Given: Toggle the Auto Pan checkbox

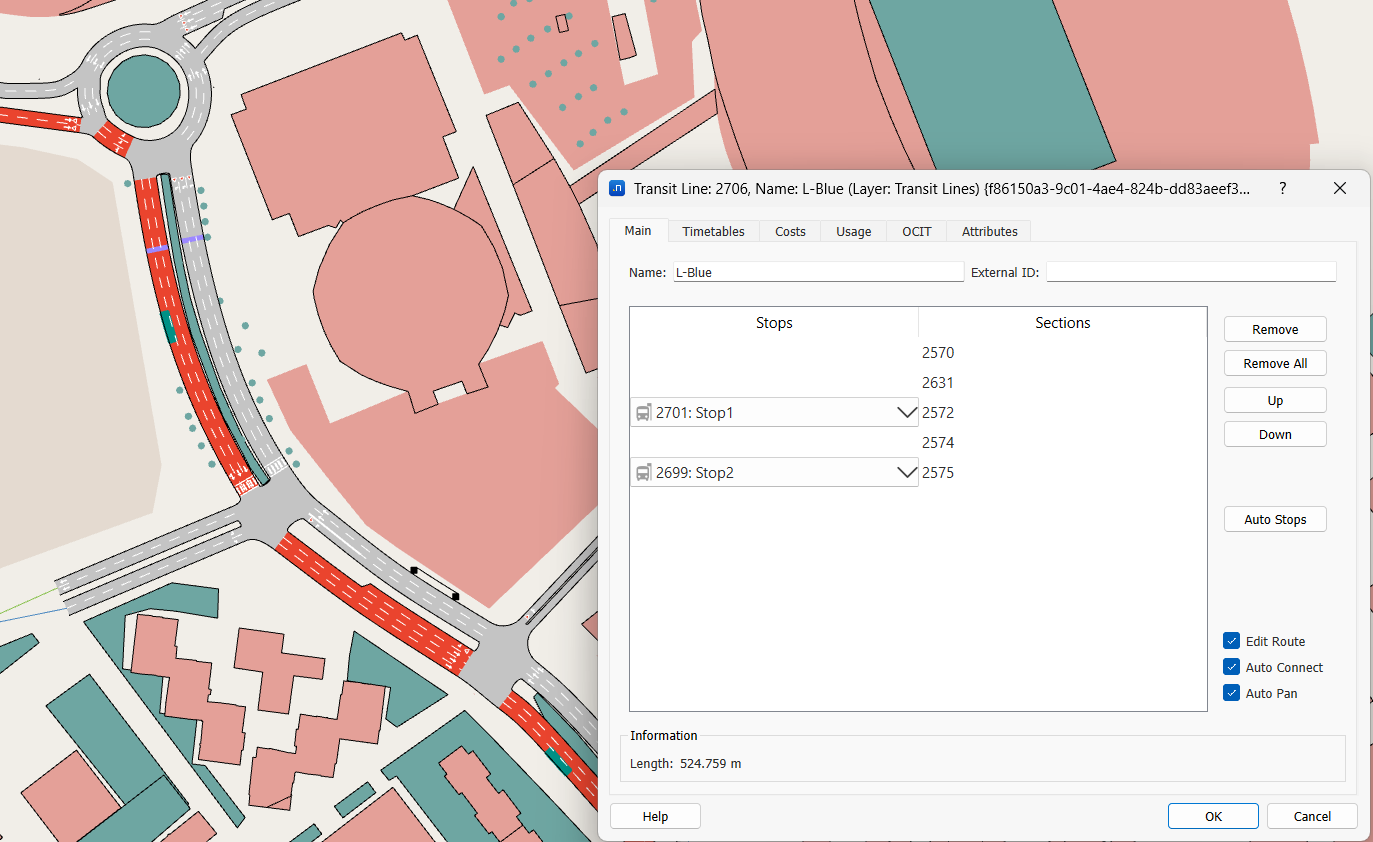Looking at the screenshot, I should click(x=1231, y=693).
